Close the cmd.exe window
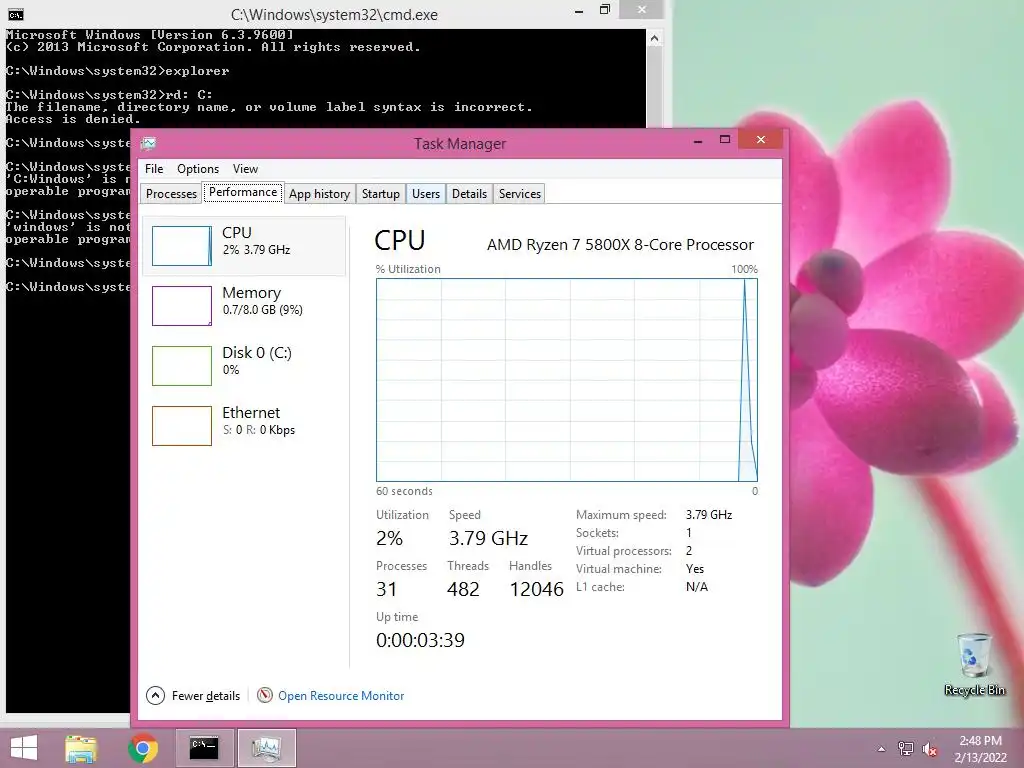Screen dimensions: 1024x768 tap(641, 9)
